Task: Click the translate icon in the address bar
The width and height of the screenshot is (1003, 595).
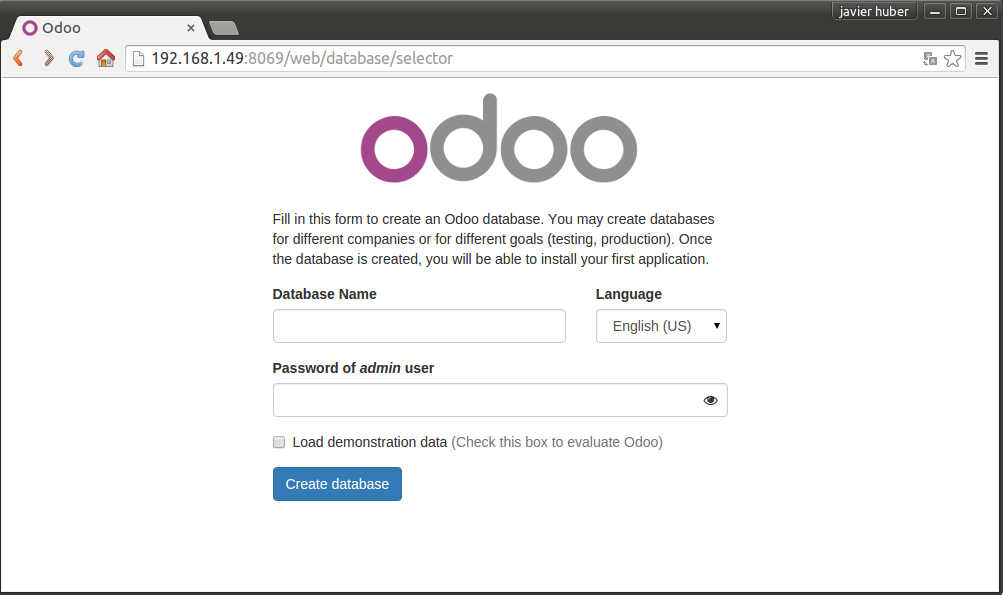Action: coord(930,59)
